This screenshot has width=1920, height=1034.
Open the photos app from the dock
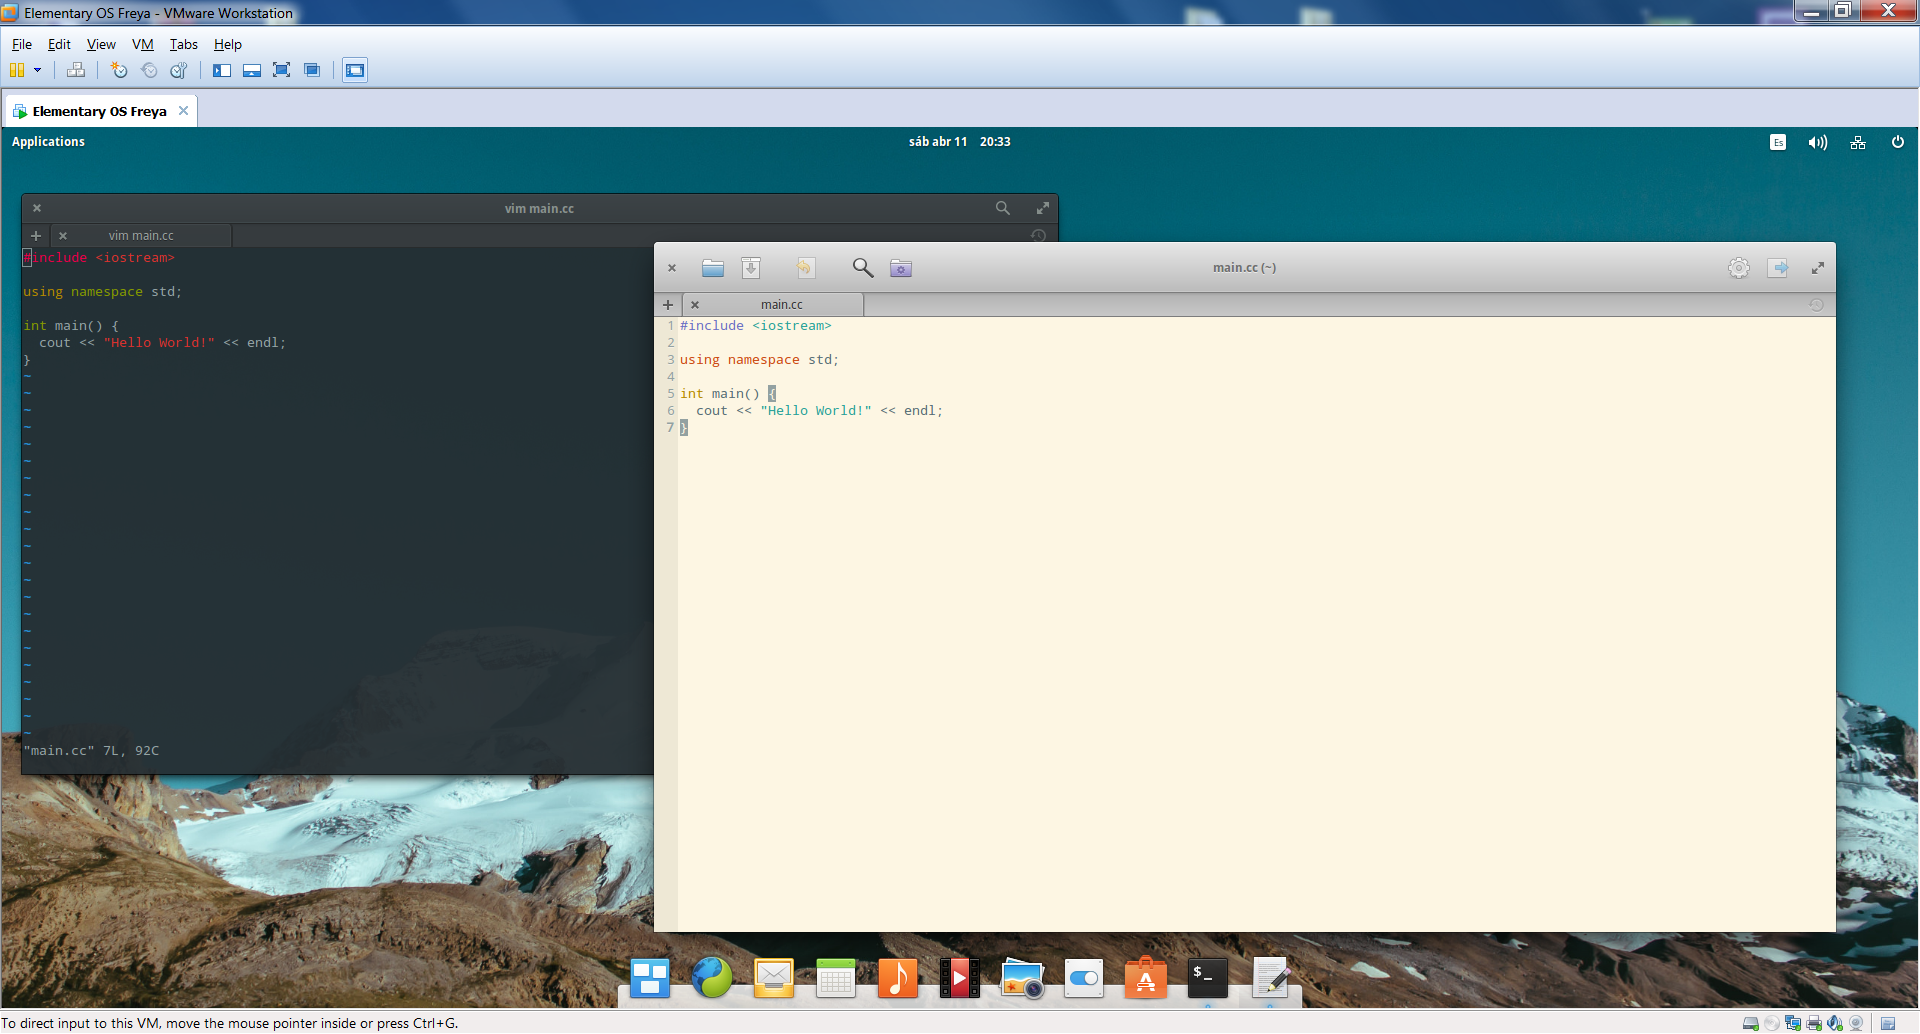[x=1022, y=978]
